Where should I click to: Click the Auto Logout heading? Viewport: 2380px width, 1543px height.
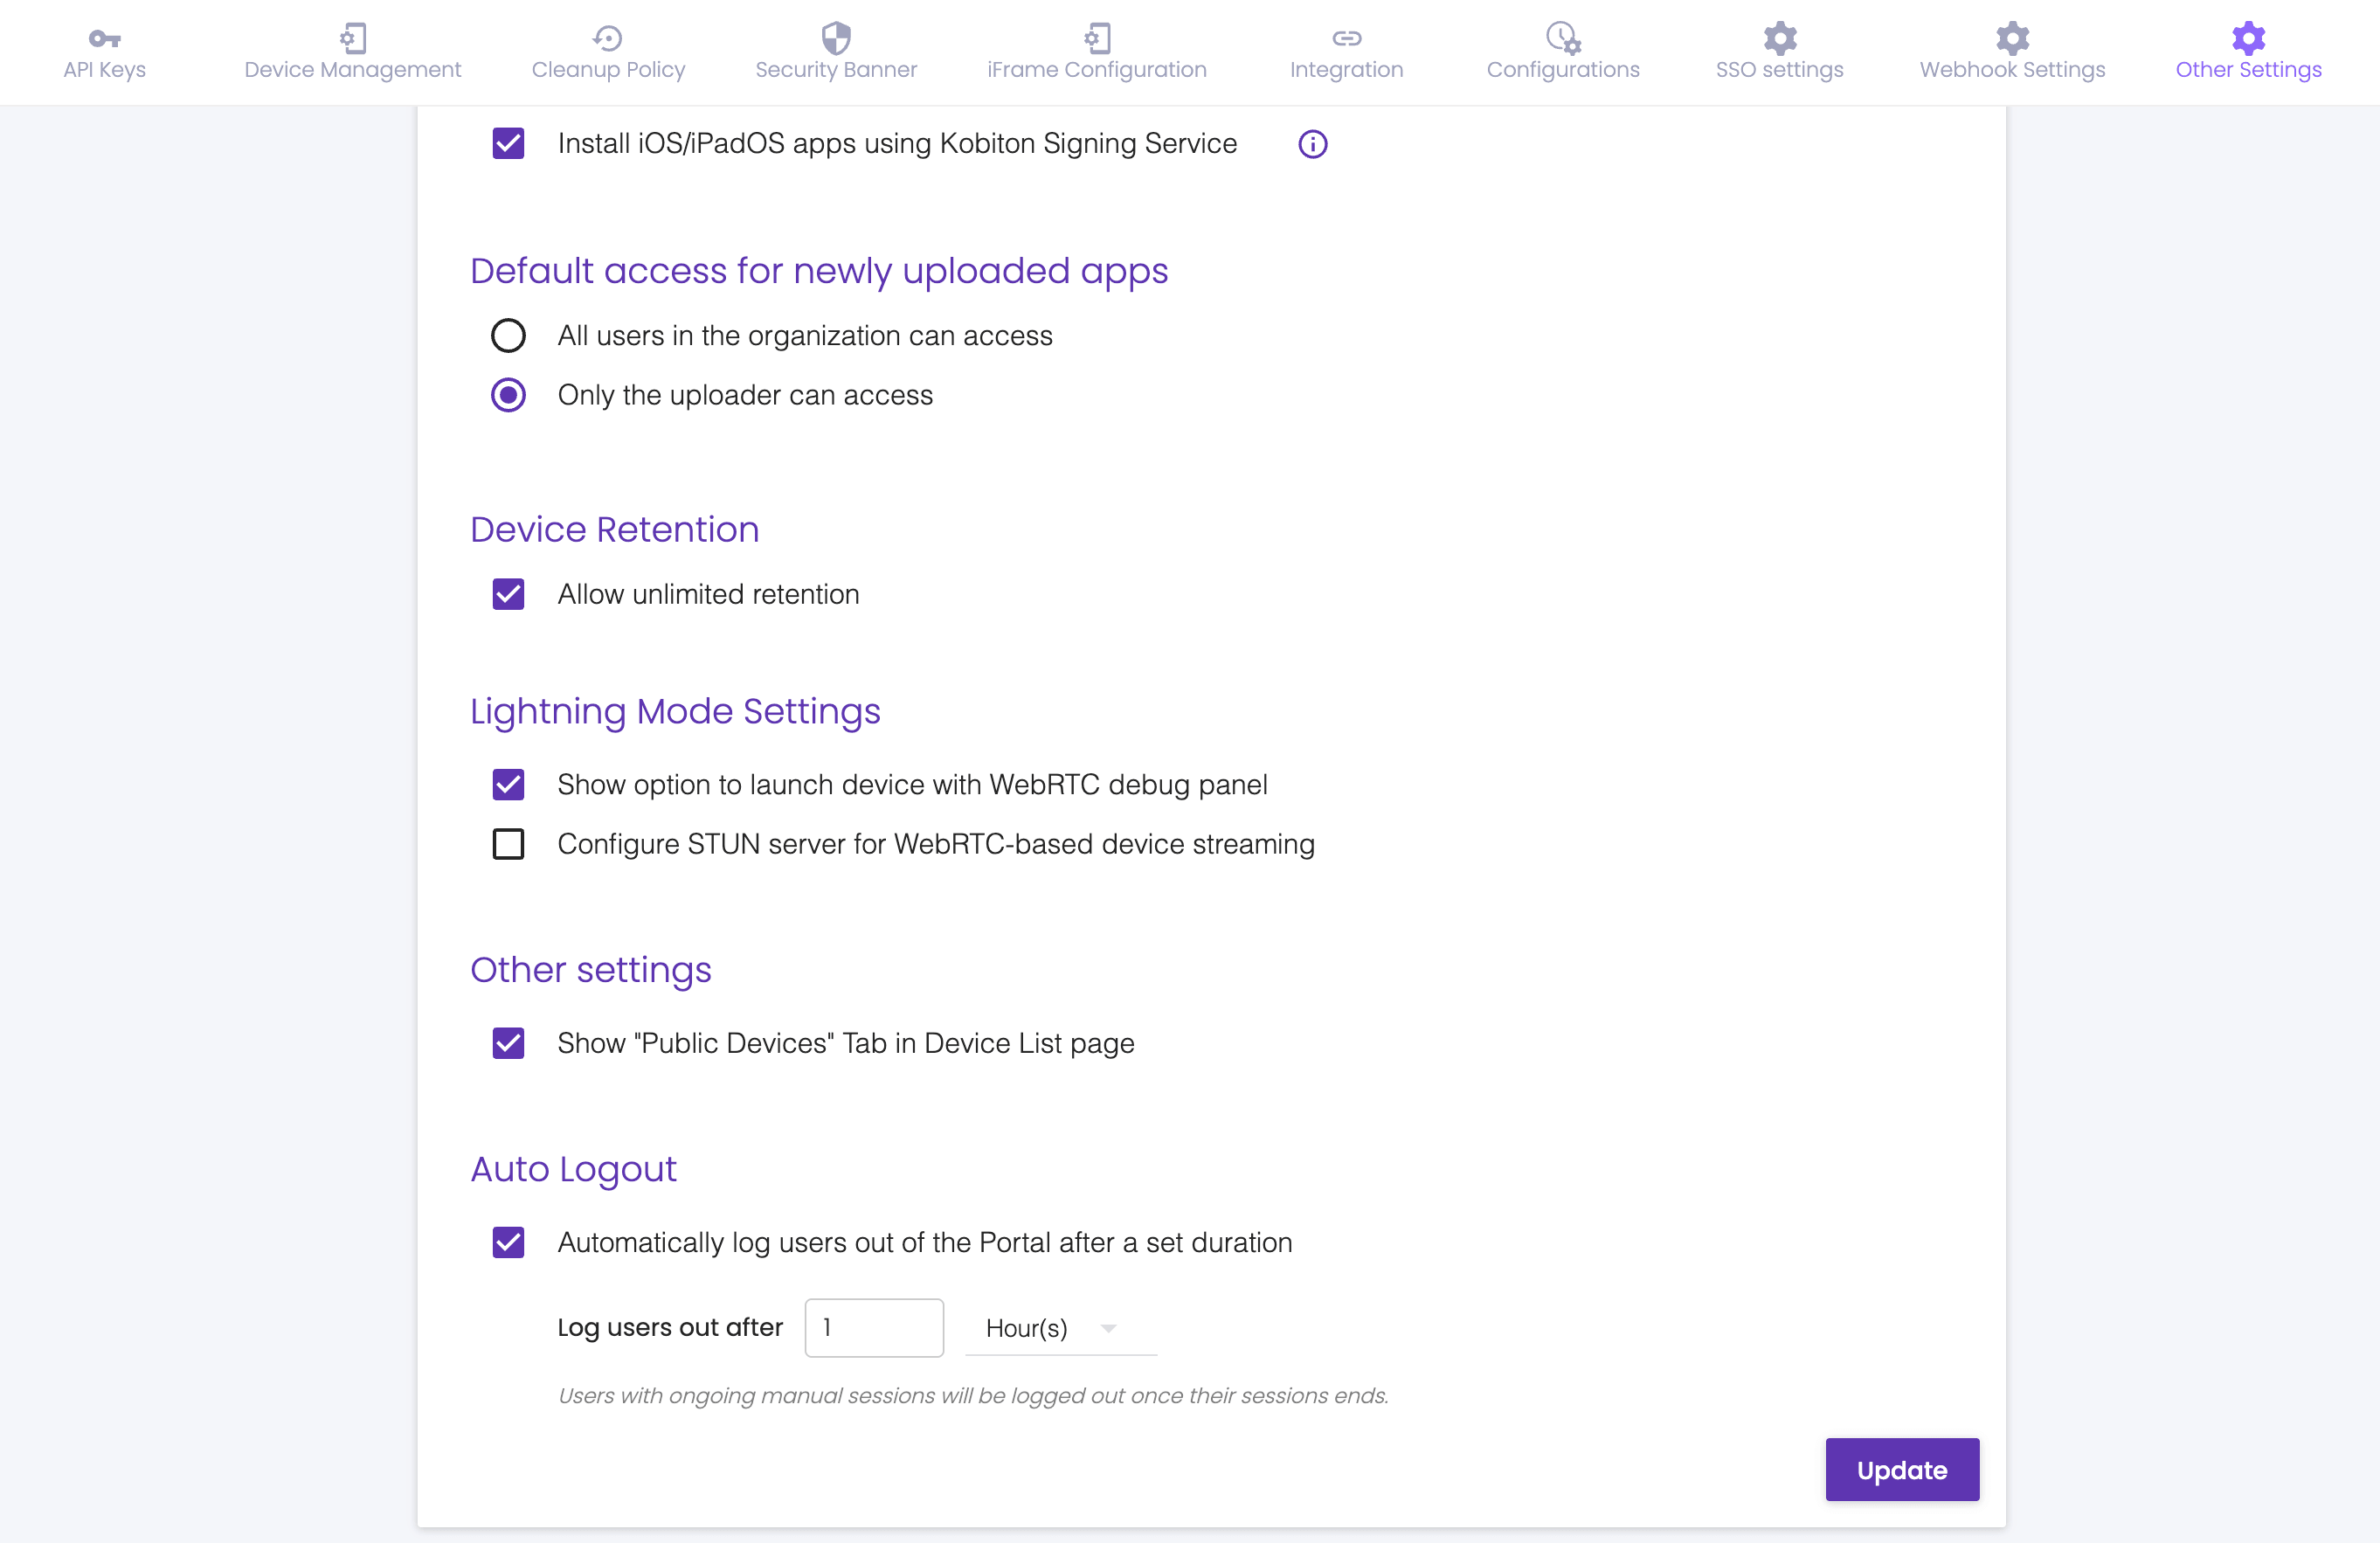[573, 1169]
